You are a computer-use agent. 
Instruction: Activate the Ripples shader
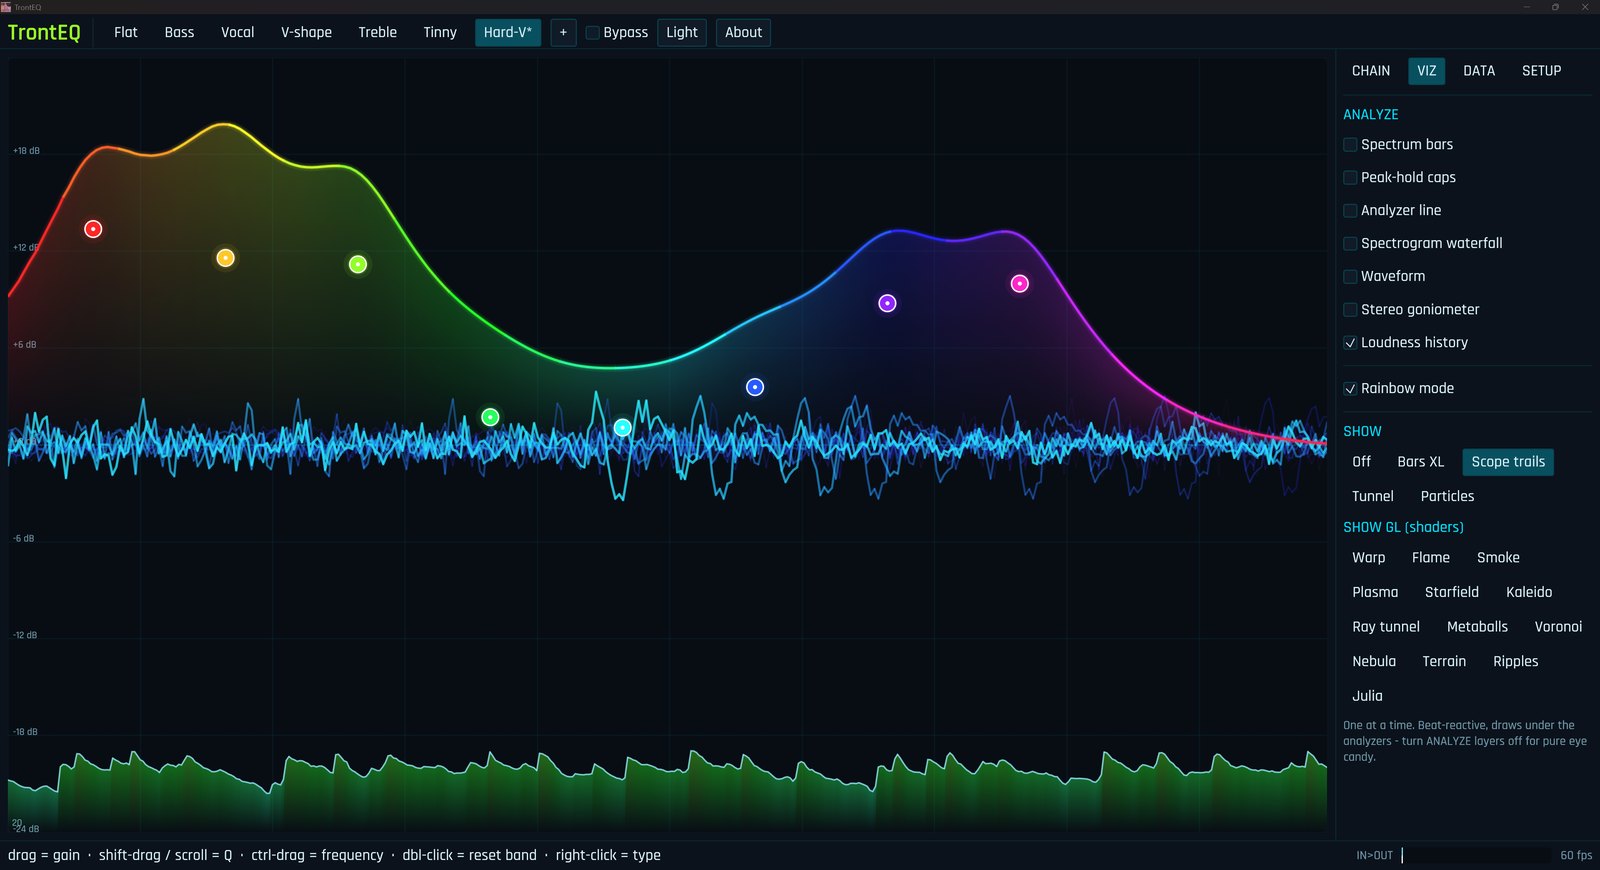click(1516, 662)
